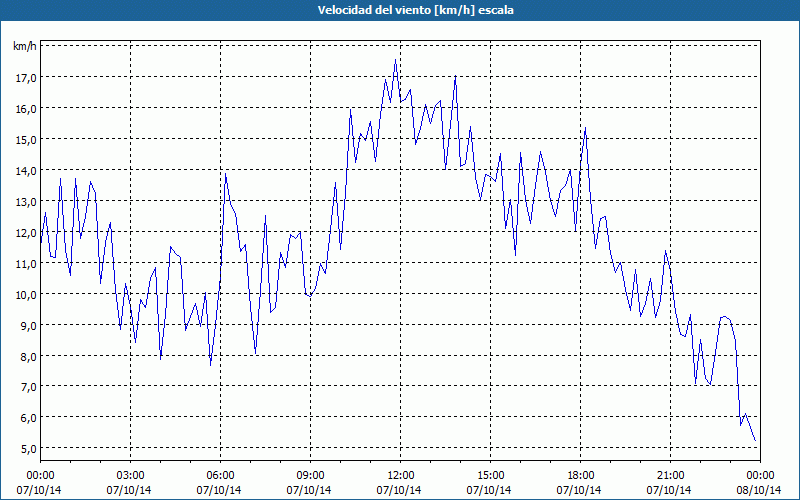Click the wind speed peak near 12:00

(x=395, y=60)
